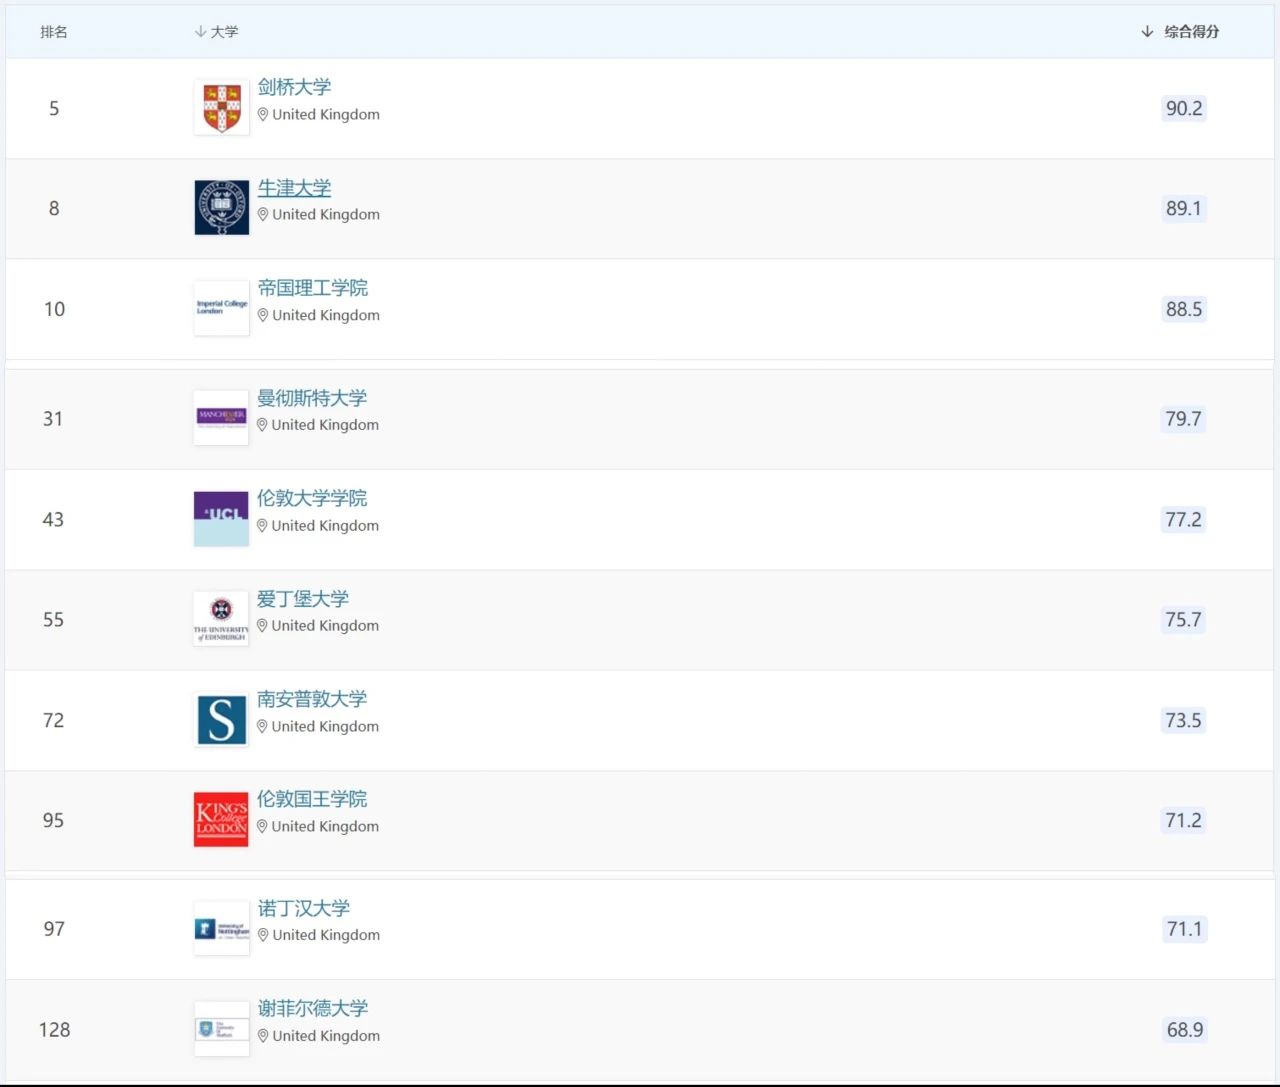Click rank number 97

coord(54,929)
